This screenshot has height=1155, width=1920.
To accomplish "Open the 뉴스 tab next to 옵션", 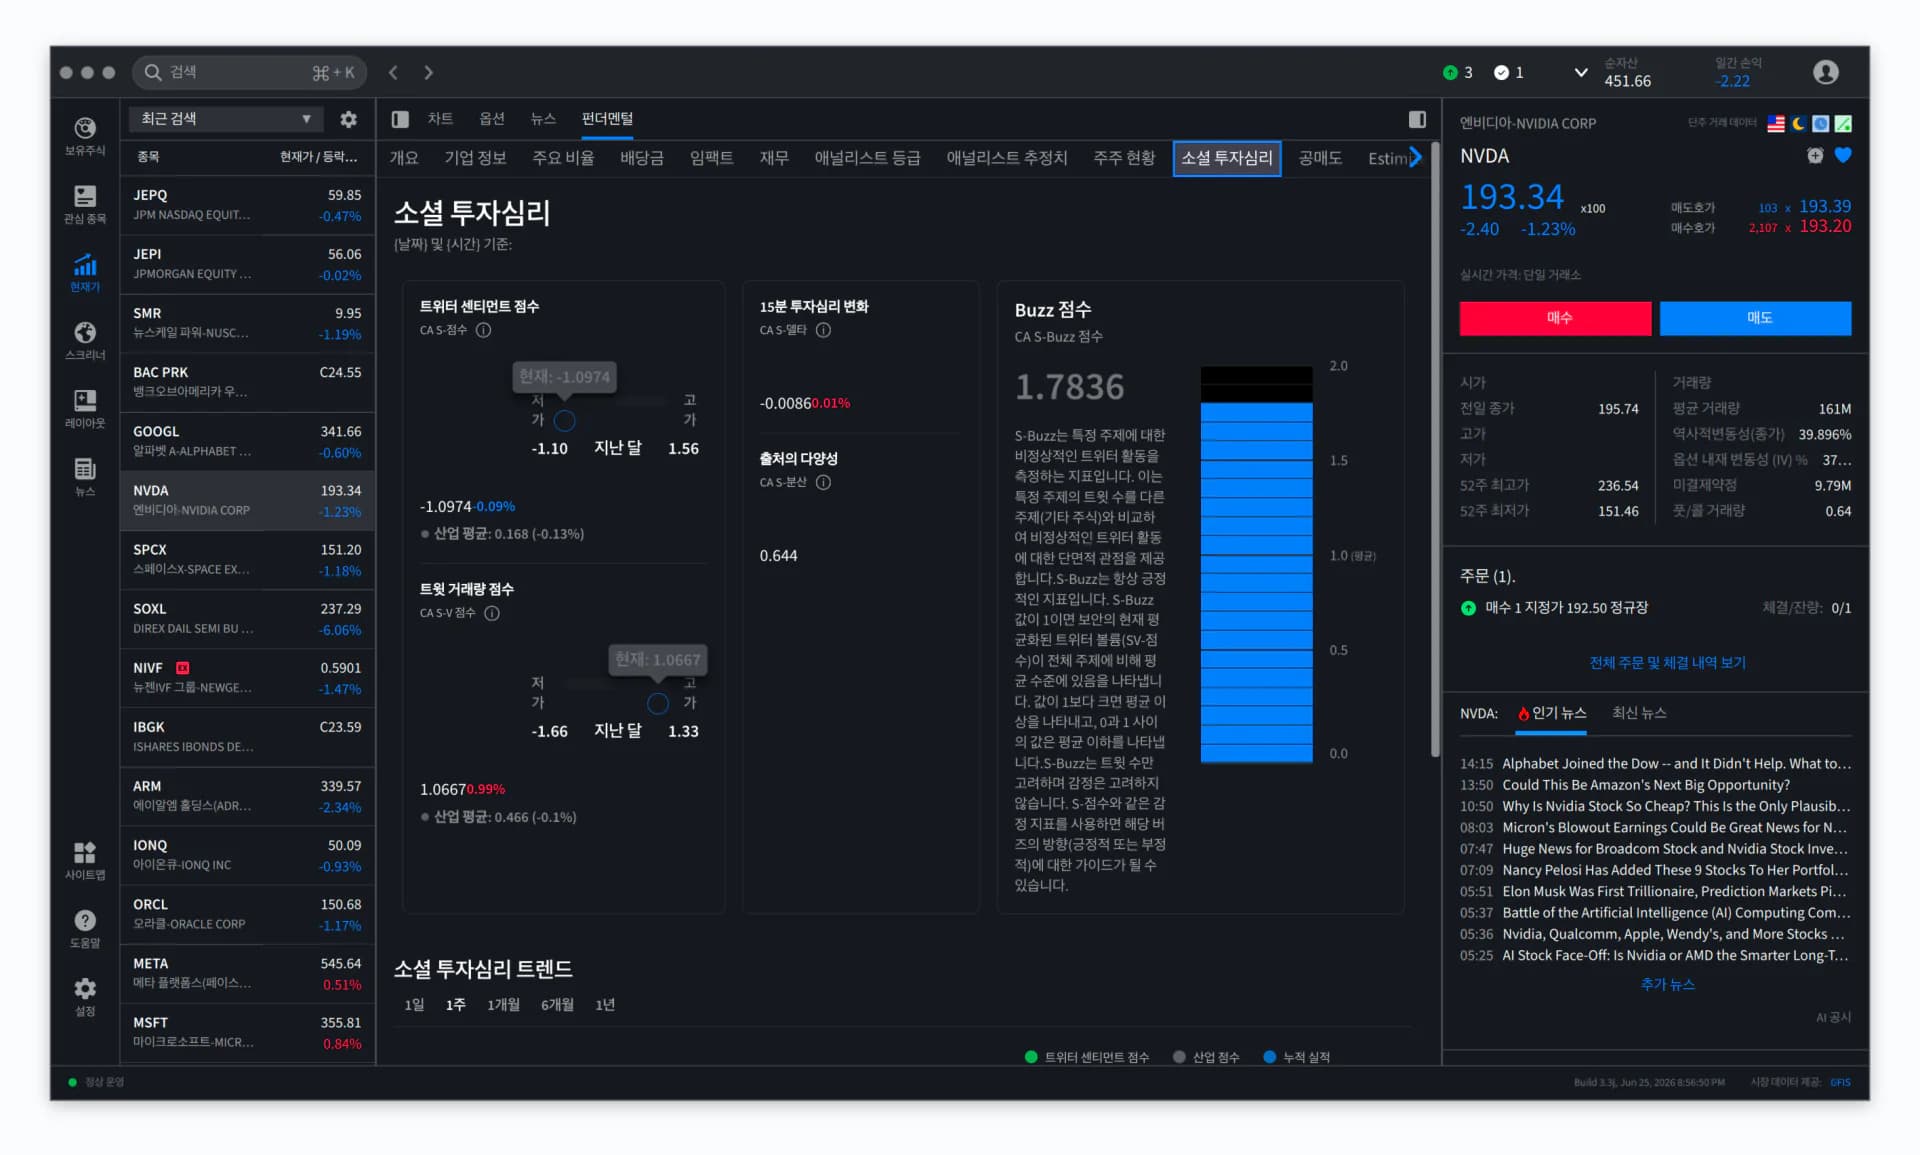I will (543, 119).
